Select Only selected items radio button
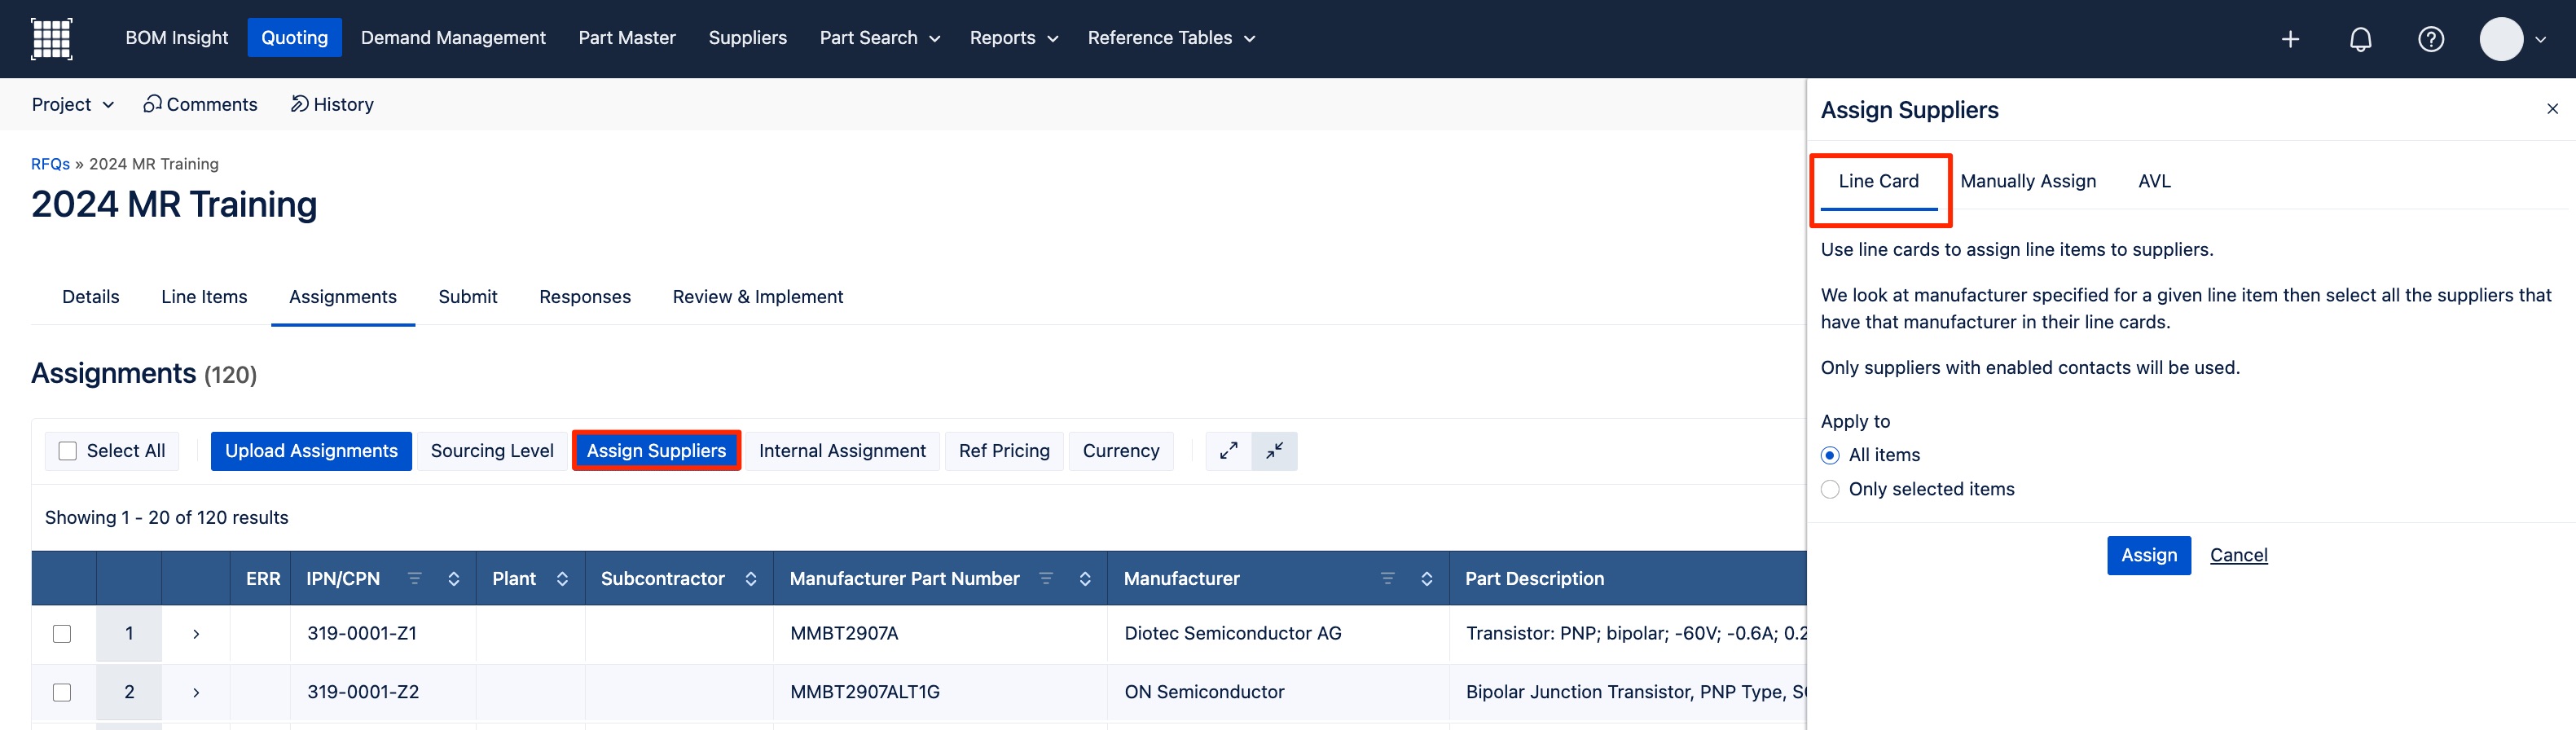 pyautogui.click(x=1830, y=489)
